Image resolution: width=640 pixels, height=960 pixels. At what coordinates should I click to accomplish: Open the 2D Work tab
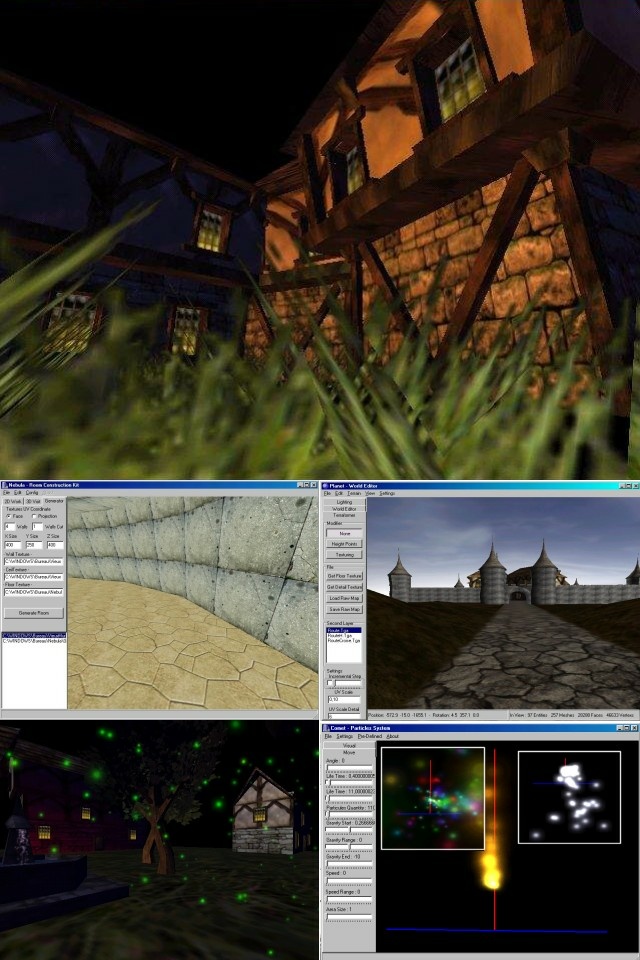[11, 500]
